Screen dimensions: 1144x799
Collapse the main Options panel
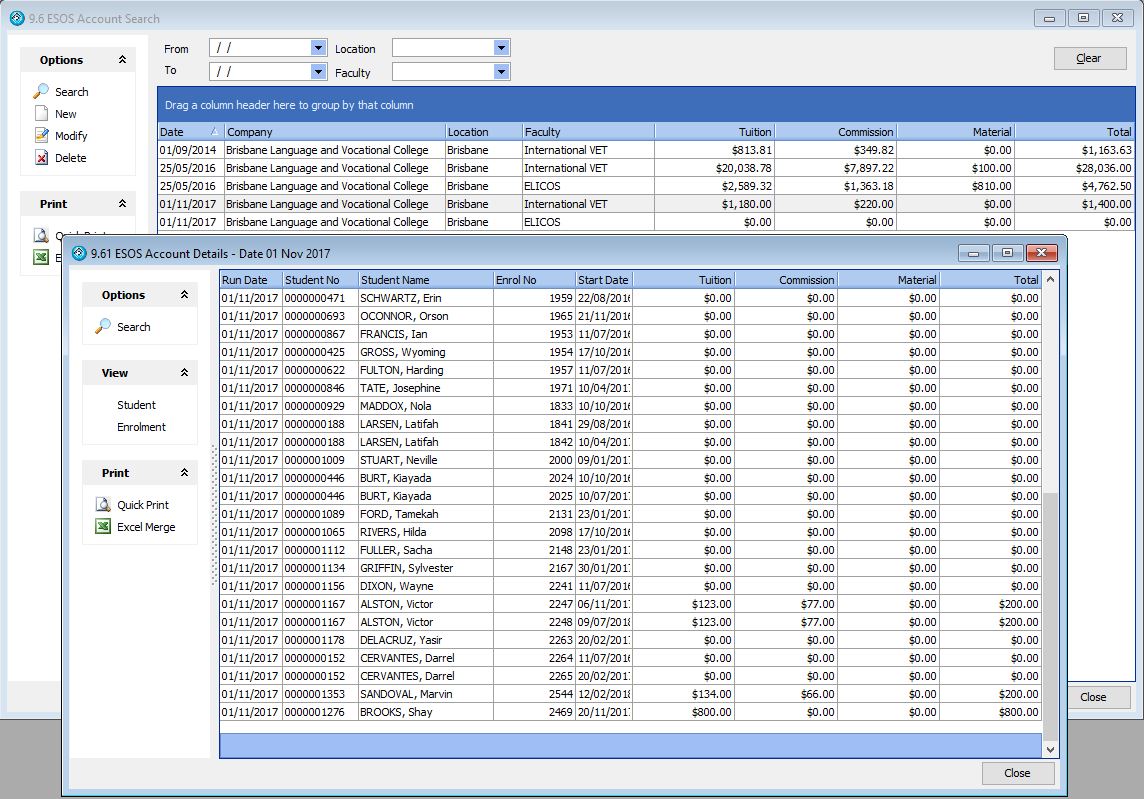click(122, 60)
